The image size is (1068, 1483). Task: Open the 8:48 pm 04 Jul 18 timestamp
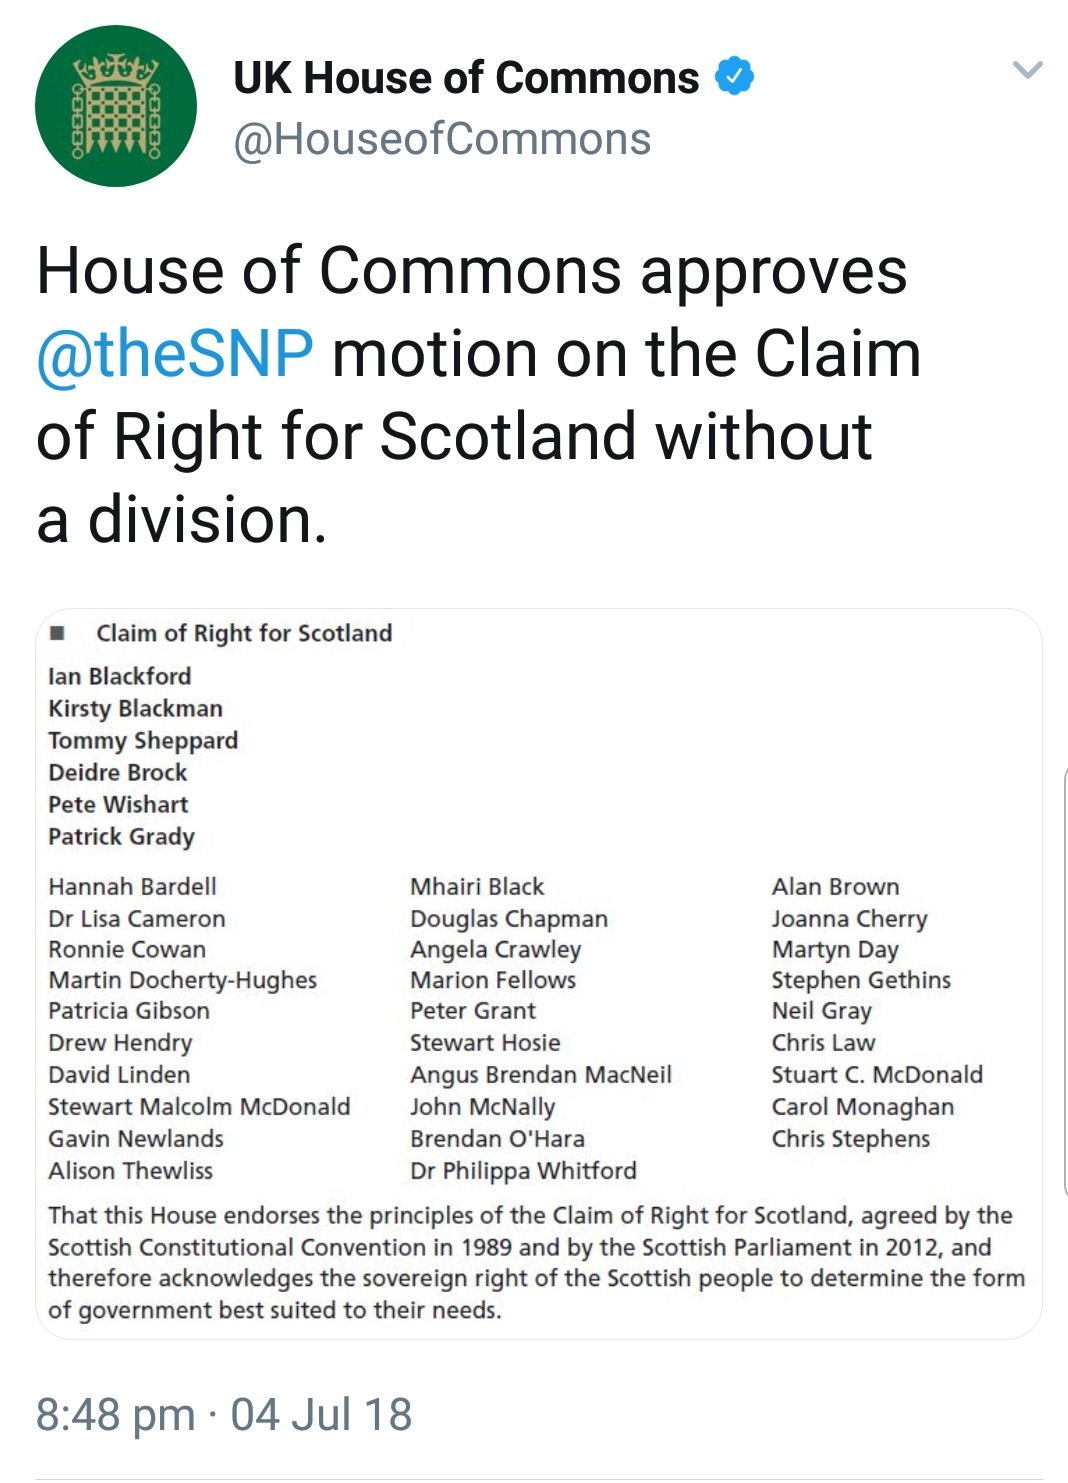[224, 1414]
